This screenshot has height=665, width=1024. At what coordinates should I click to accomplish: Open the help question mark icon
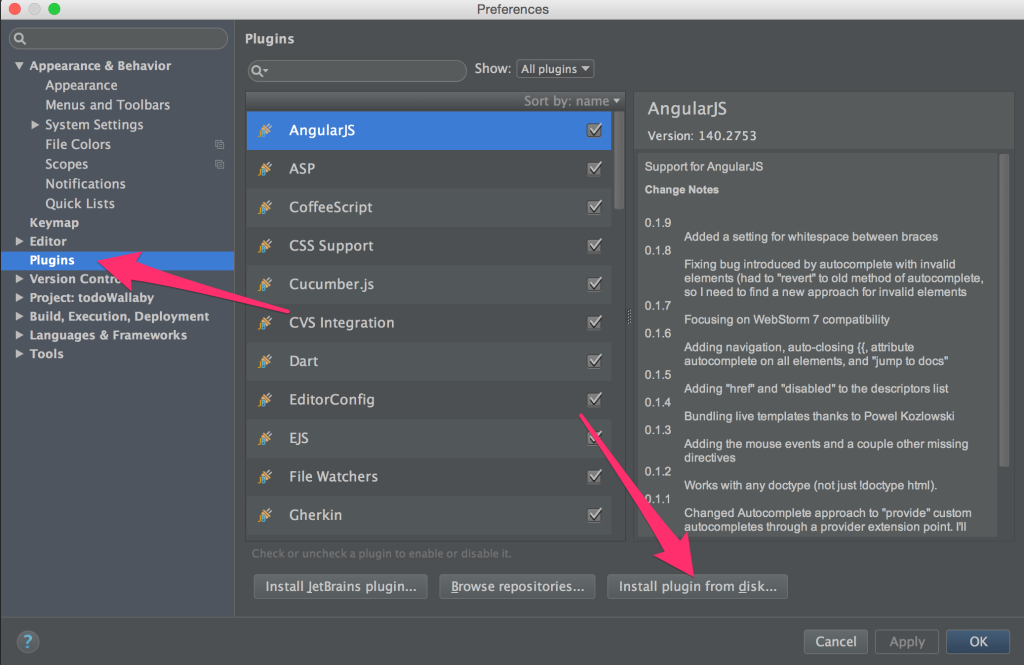pyautogui.click(x=27, y=641)
